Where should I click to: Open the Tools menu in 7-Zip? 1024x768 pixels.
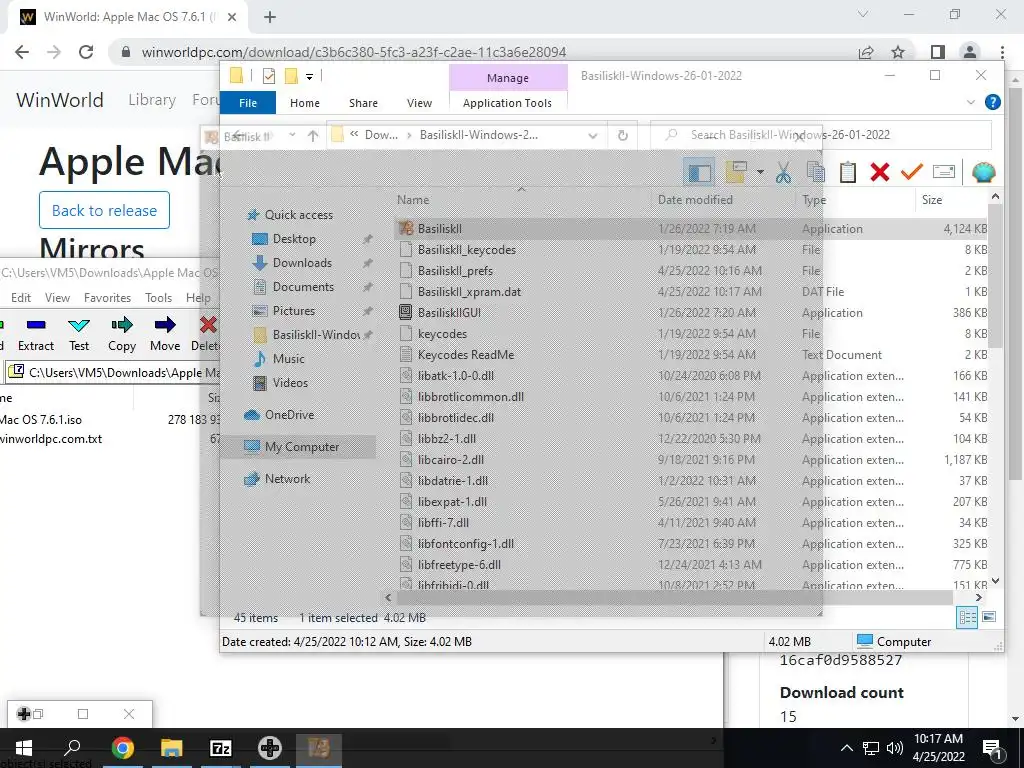pos(158,297)
